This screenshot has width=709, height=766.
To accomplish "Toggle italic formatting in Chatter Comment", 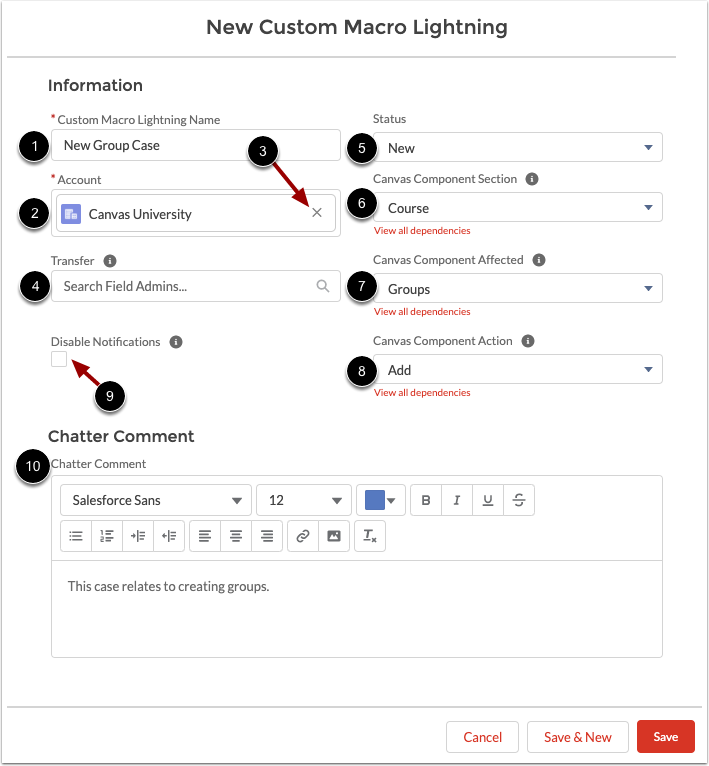I will click(457, 500).
